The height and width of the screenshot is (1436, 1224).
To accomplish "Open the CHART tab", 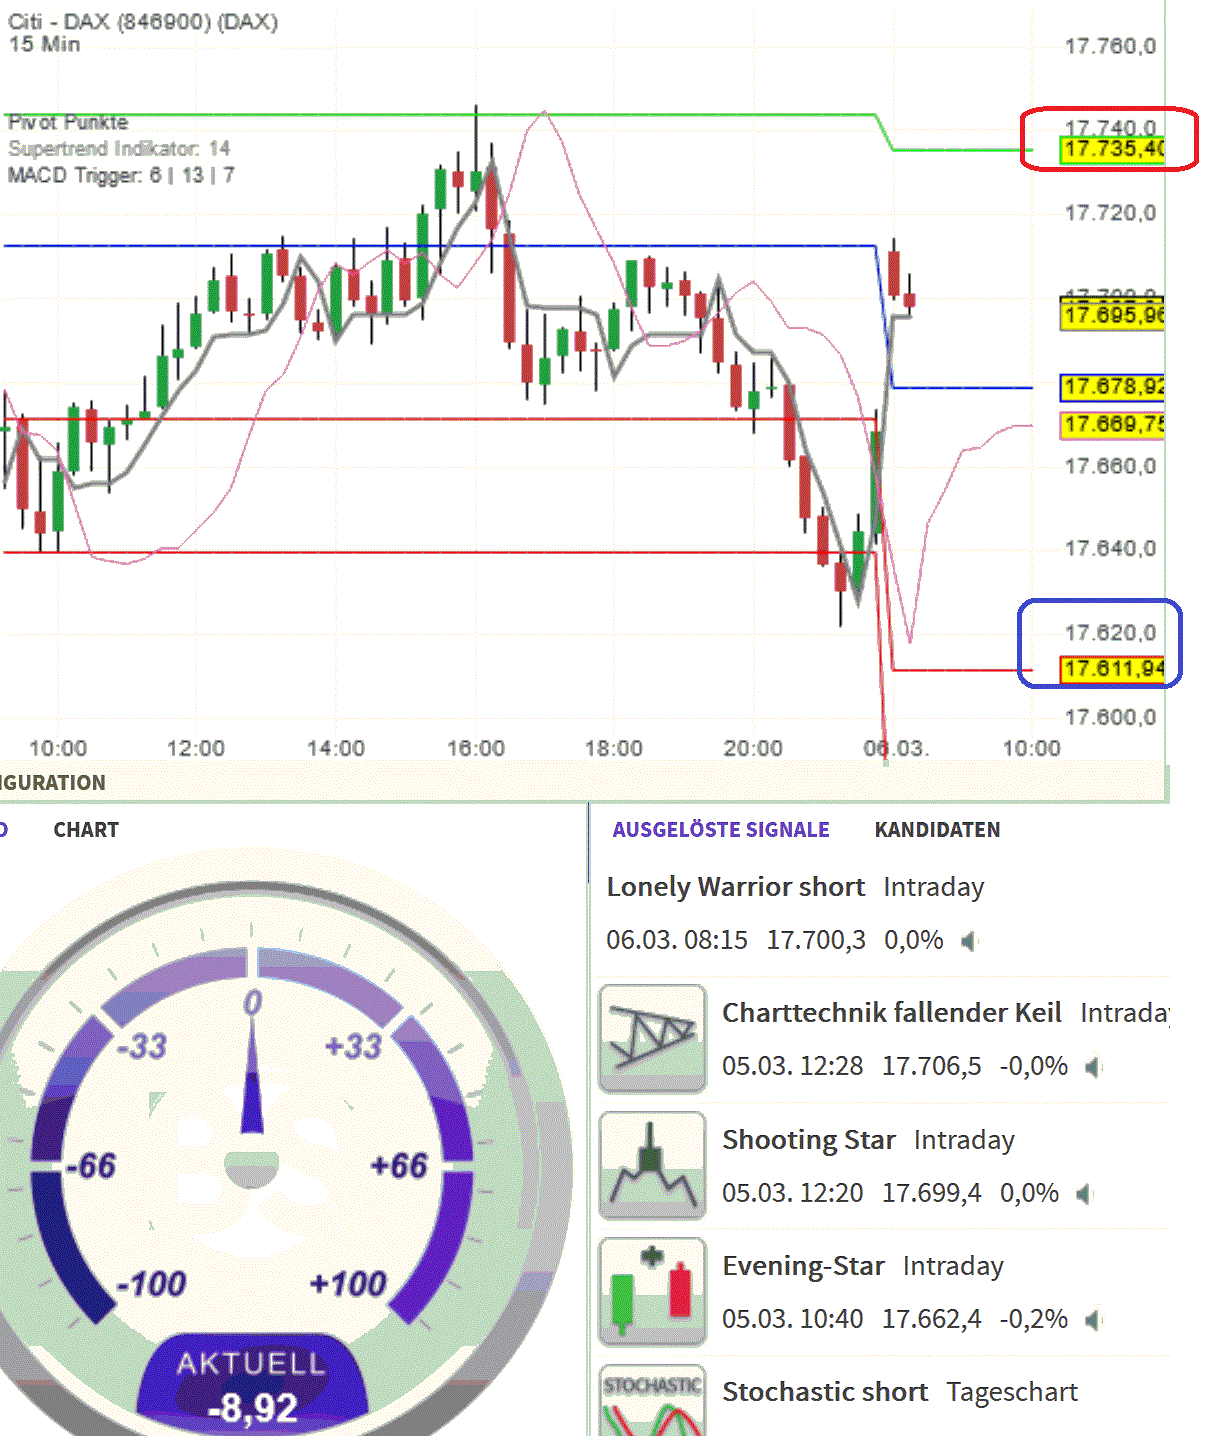I will [x=85, y=829].
